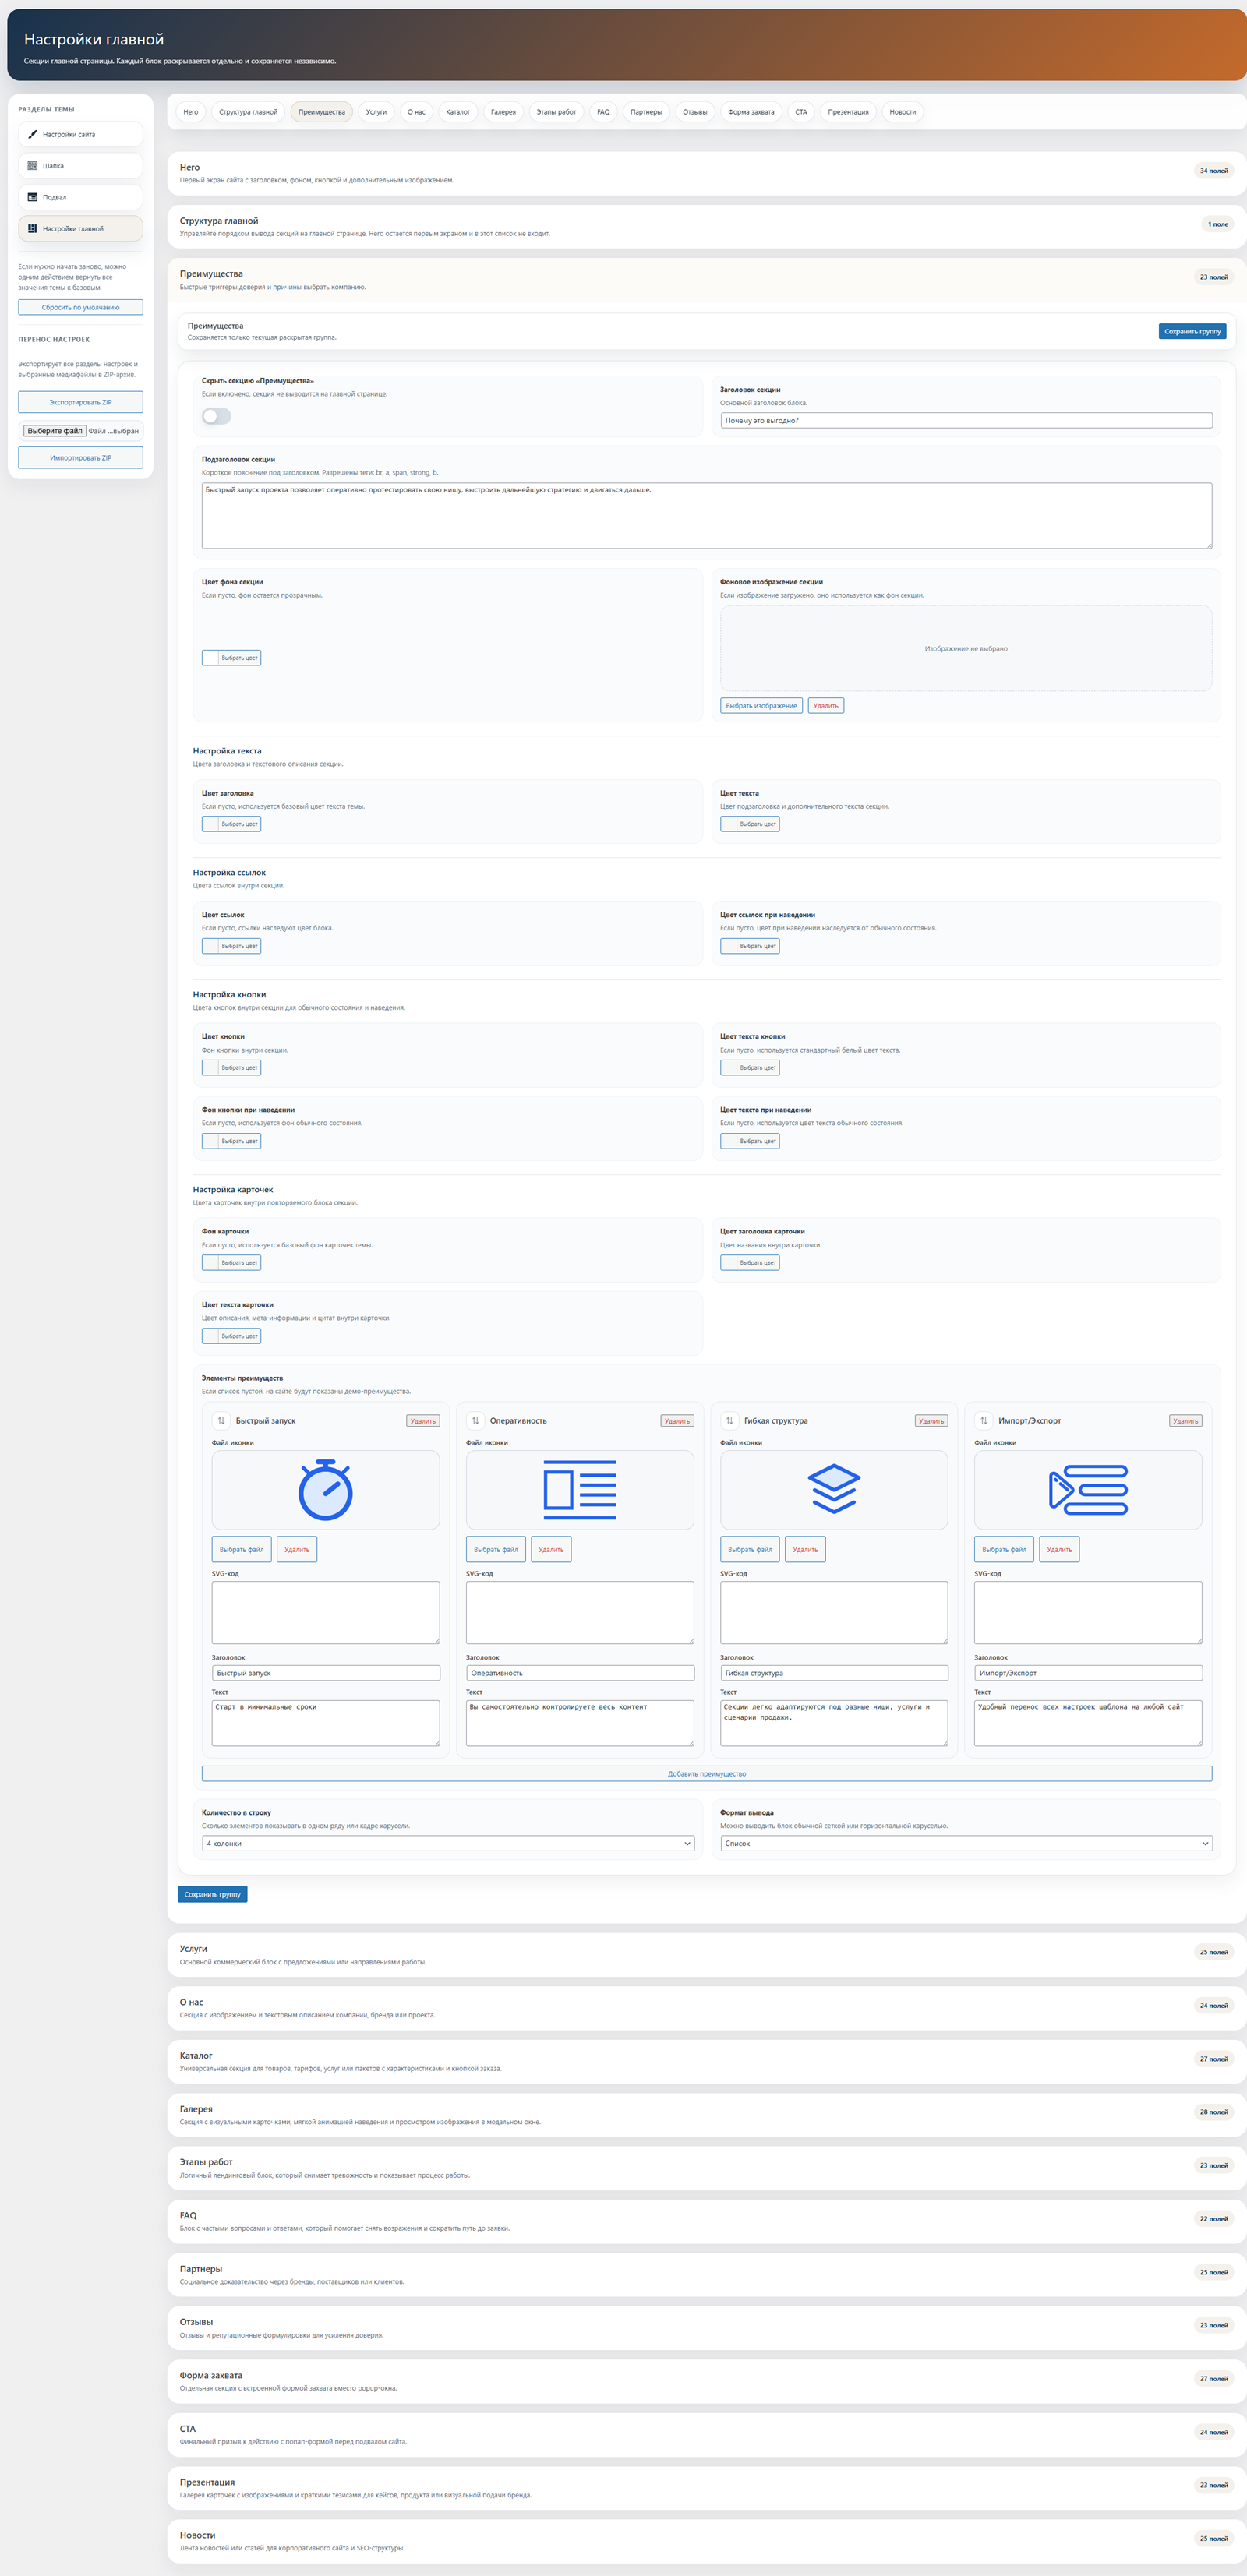Expand the Каталог section panel
The image size is (1247, 2576).
[x=706, y=2061]
